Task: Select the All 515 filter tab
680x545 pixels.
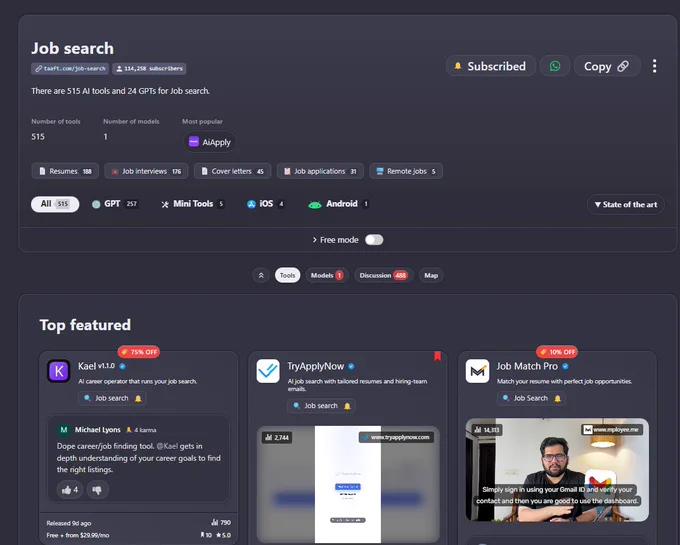Action: tap(55, 204)
